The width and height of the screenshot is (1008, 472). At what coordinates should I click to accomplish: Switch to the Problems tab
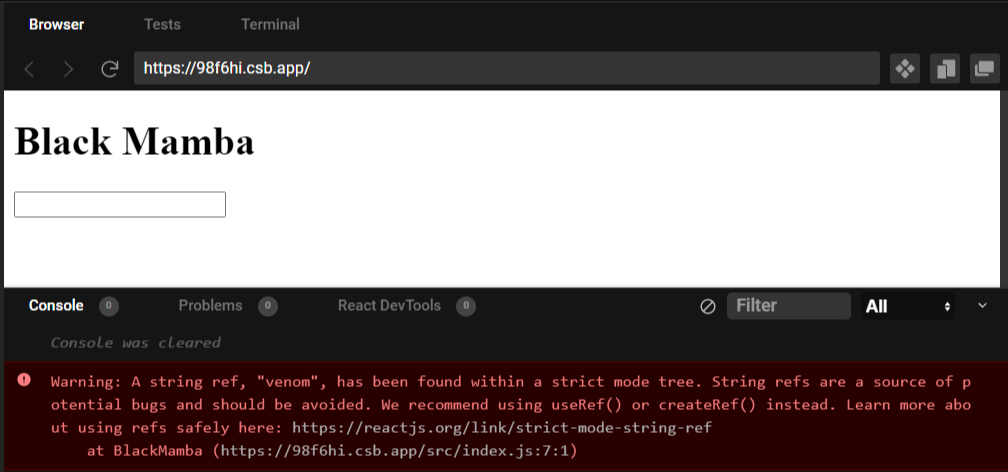tap(210, 305)
